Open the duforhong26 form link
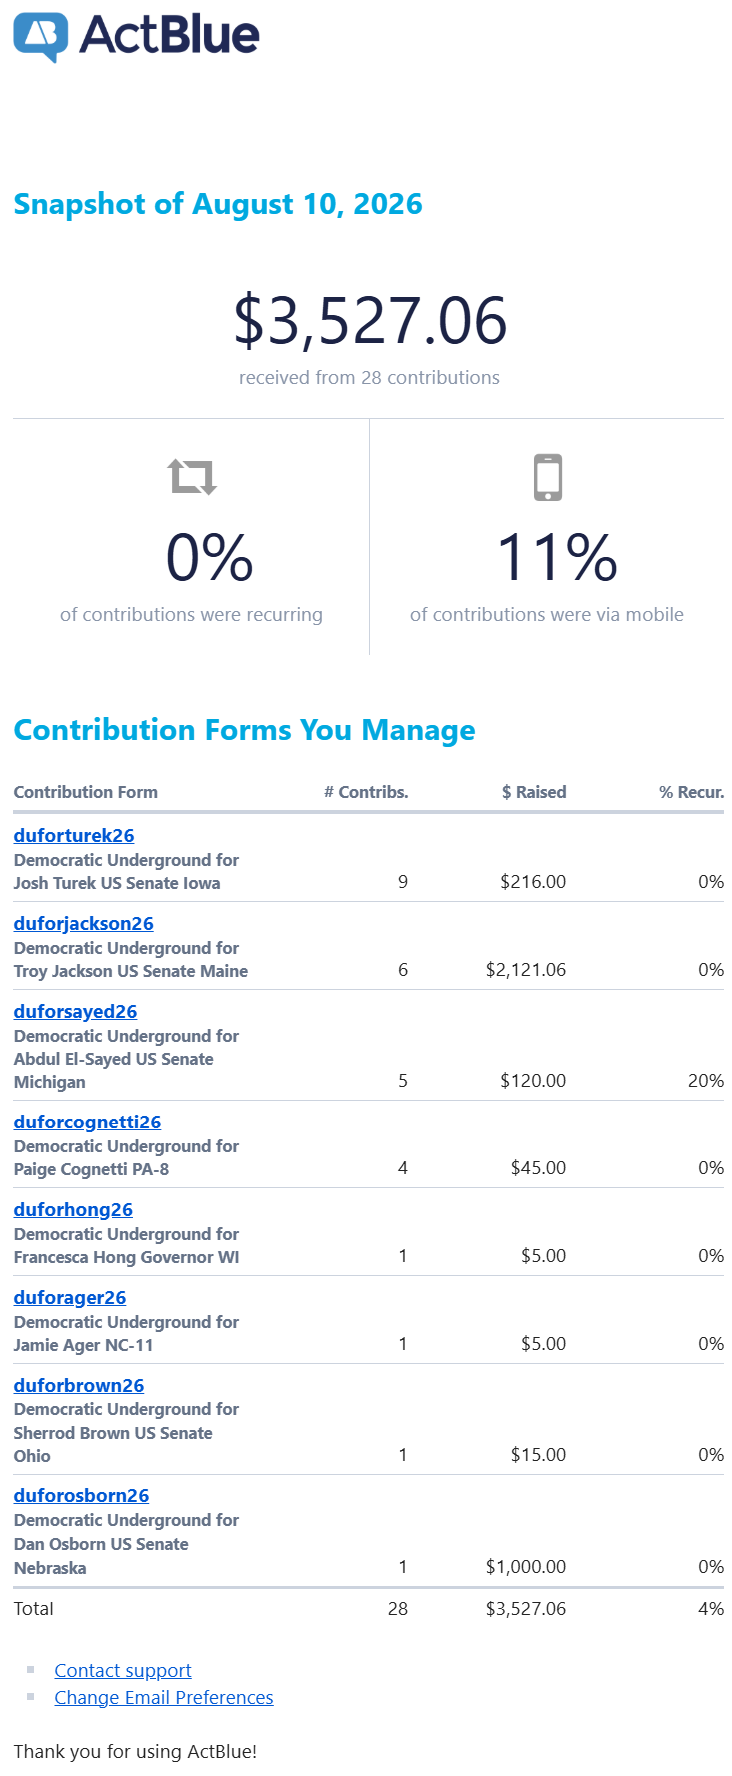The width and height of the screenshot is (732, 1776). pyautogui.click(x=74, y=1209)
